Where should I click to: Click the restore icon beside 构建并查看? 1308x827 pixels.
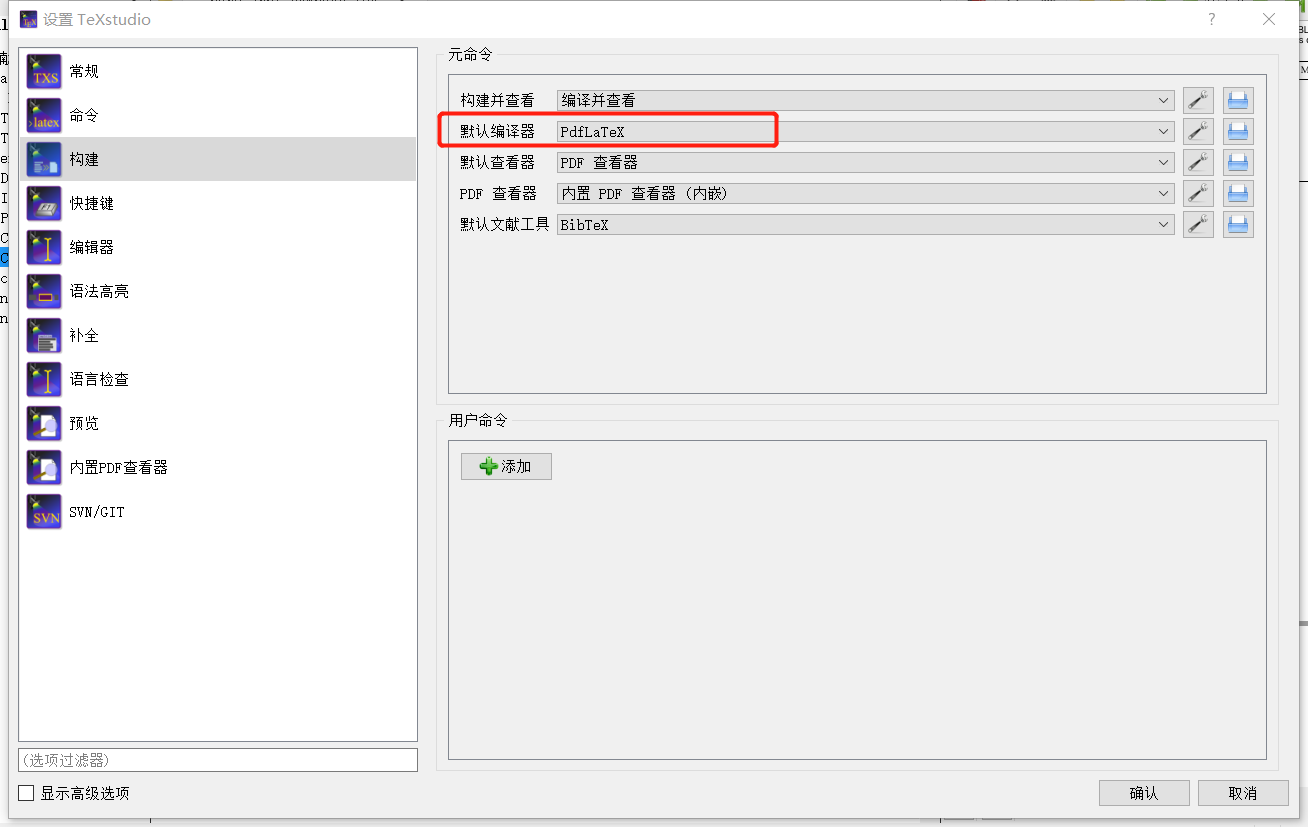1237,99
